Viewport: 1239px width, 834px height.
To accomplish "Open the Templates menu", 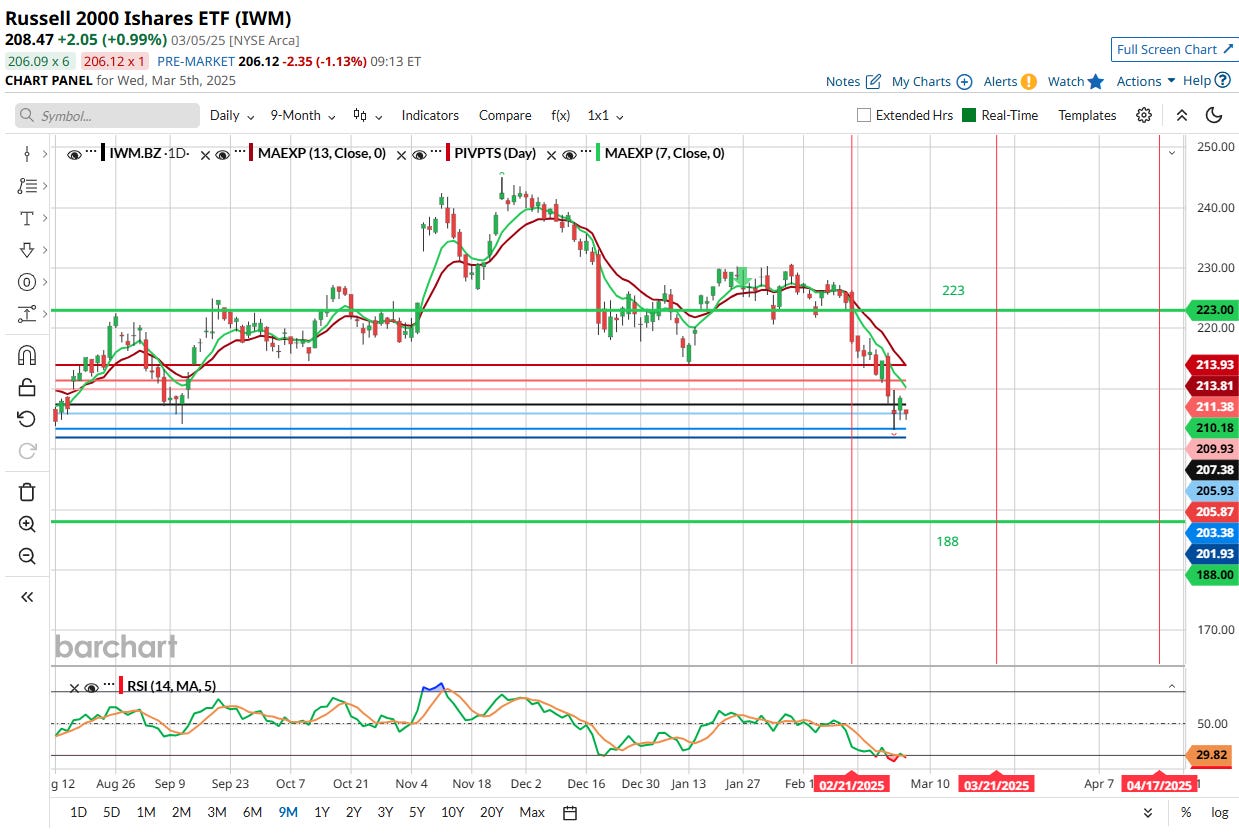I will [x=1087, y=115].
